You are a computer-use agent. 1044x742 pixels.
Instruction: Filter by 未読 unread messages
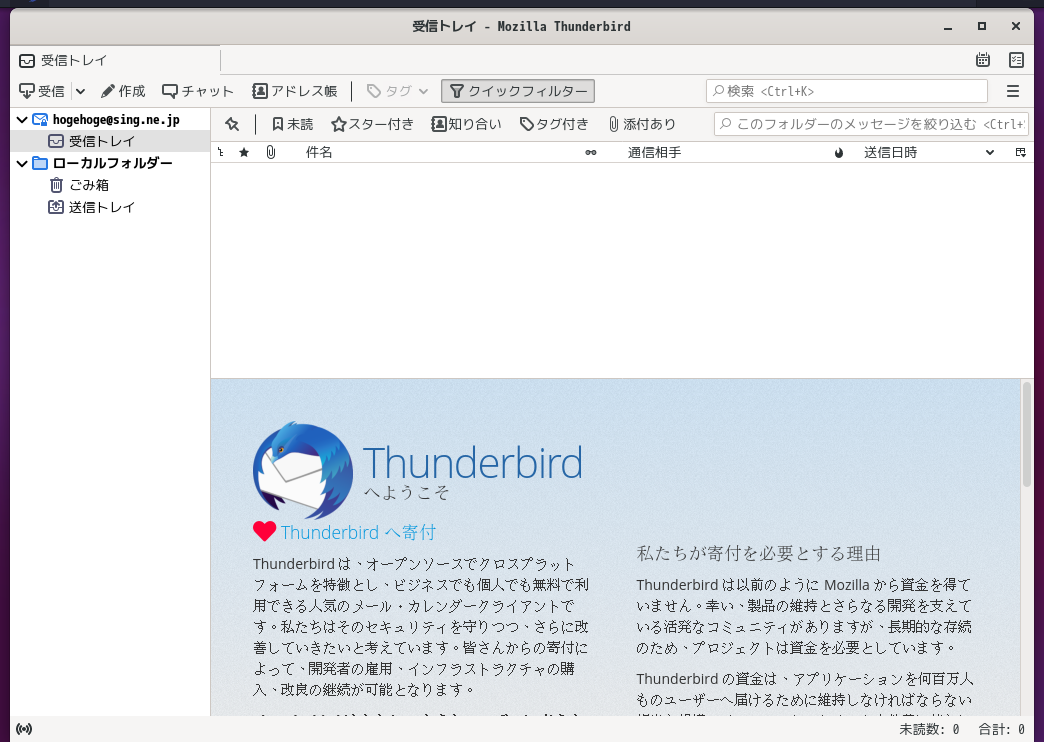click(292, 124)
